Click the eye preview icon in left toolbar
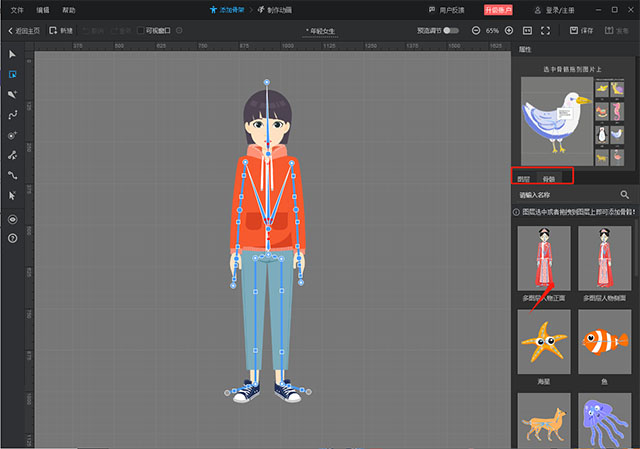640x449 pixels. point(13,218)
